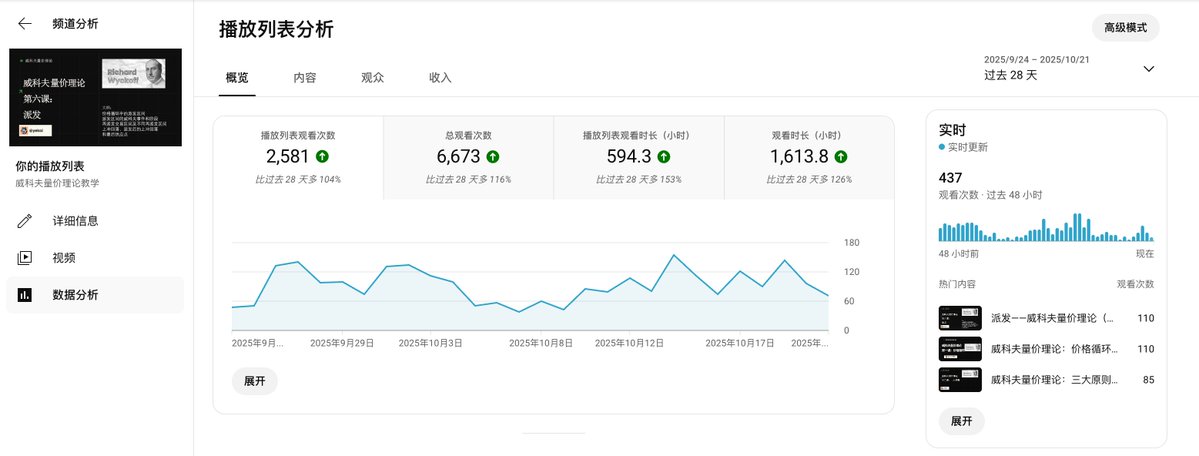The height and width of the screenshot is (456, 1199).
Task: Click the 48-hour realtime bar chart
Action: [x=1045, y=228]
